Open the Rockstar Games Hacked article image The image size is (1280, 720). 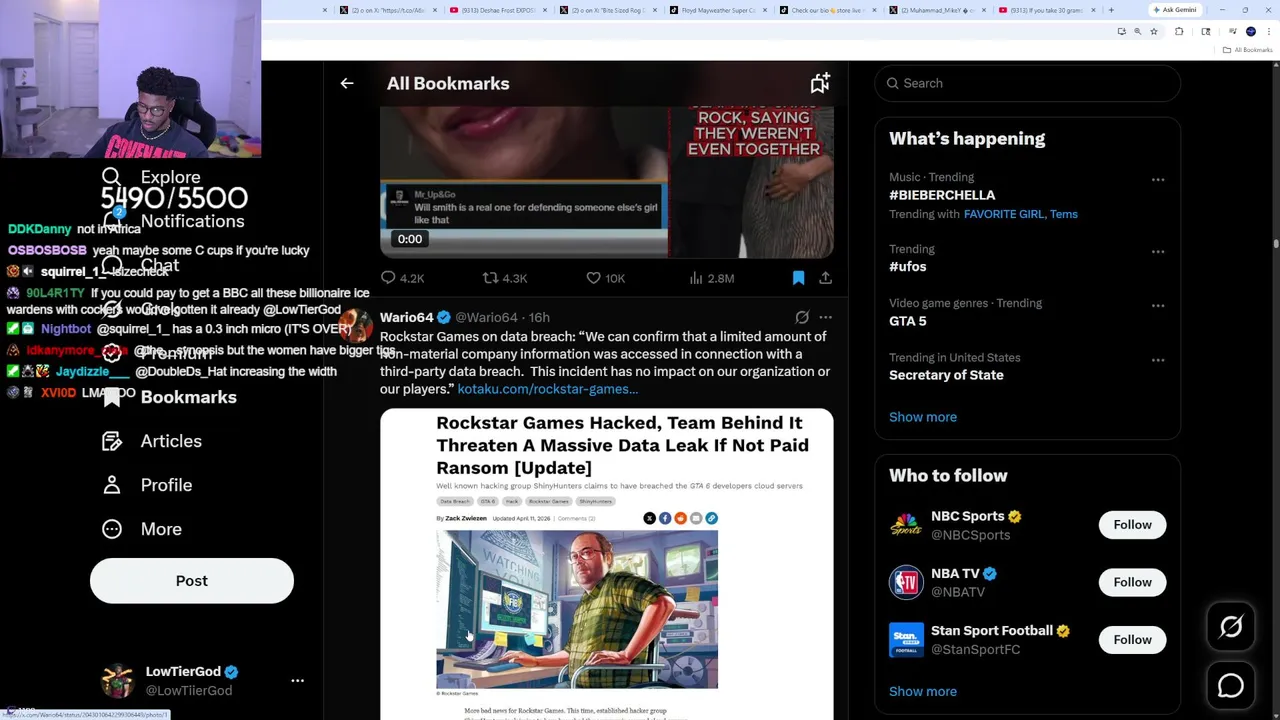(x=606, y=564)
